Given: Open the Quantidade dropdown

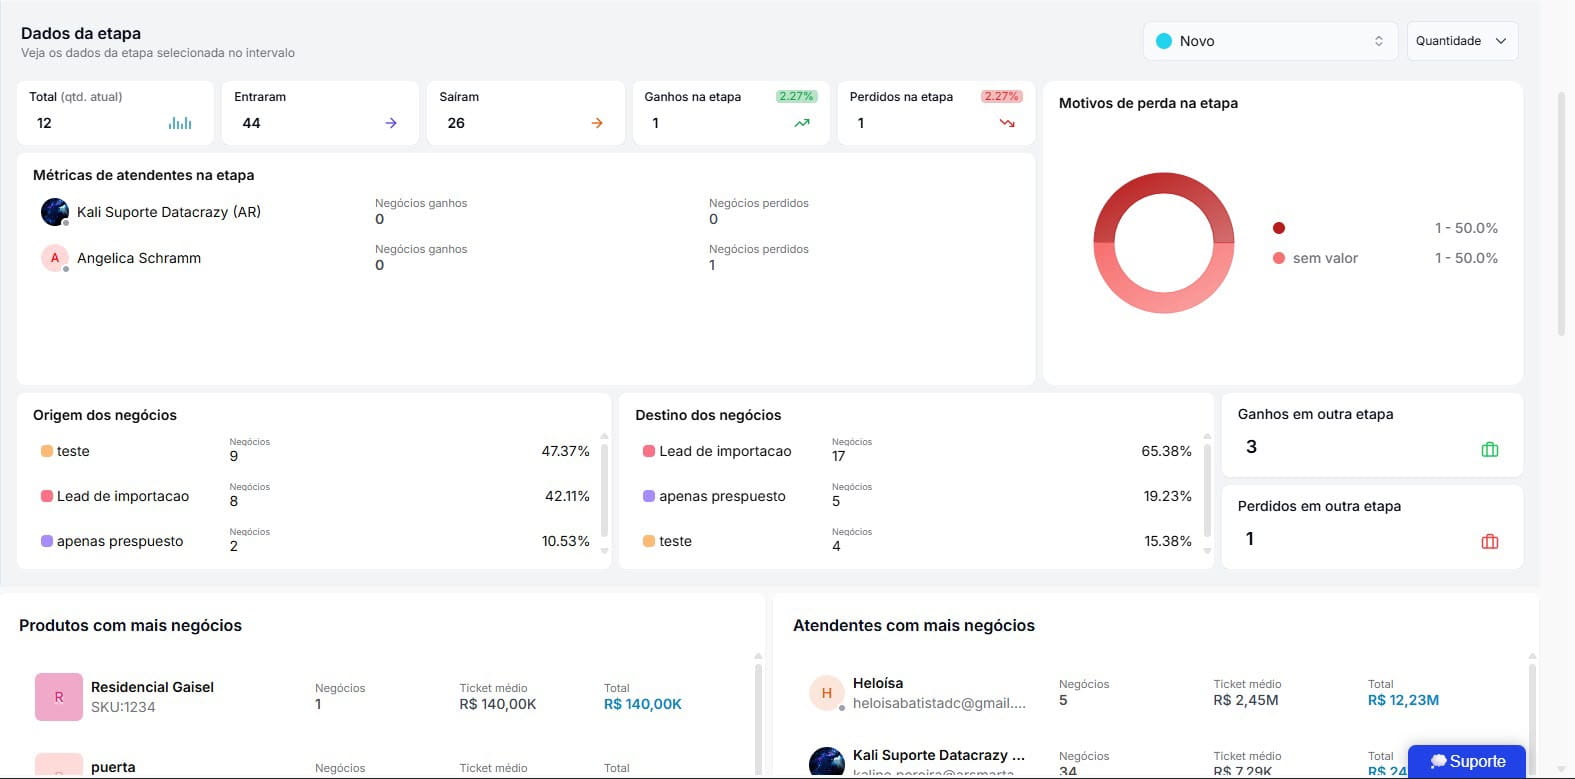Looking at the screenshot, I should (1462, 41).
